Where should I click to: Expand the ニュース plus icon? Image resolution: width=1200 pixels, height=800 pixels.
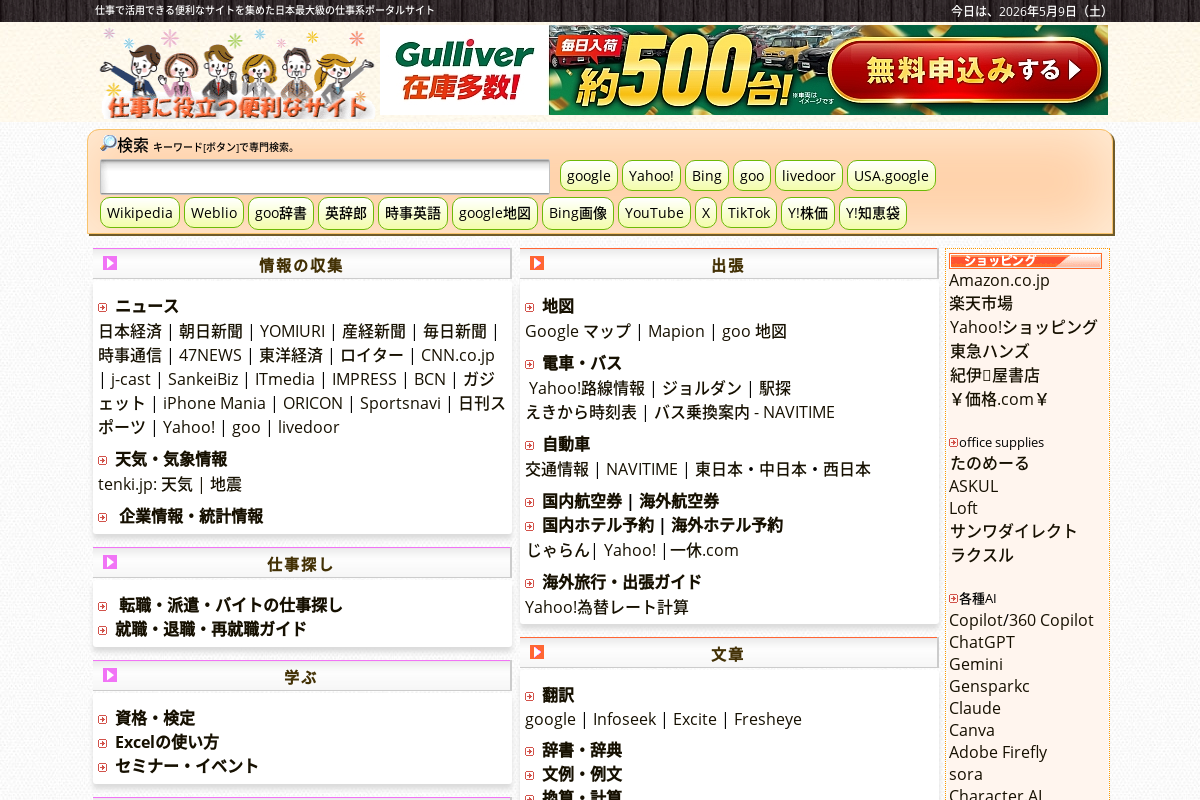(102, 308)
